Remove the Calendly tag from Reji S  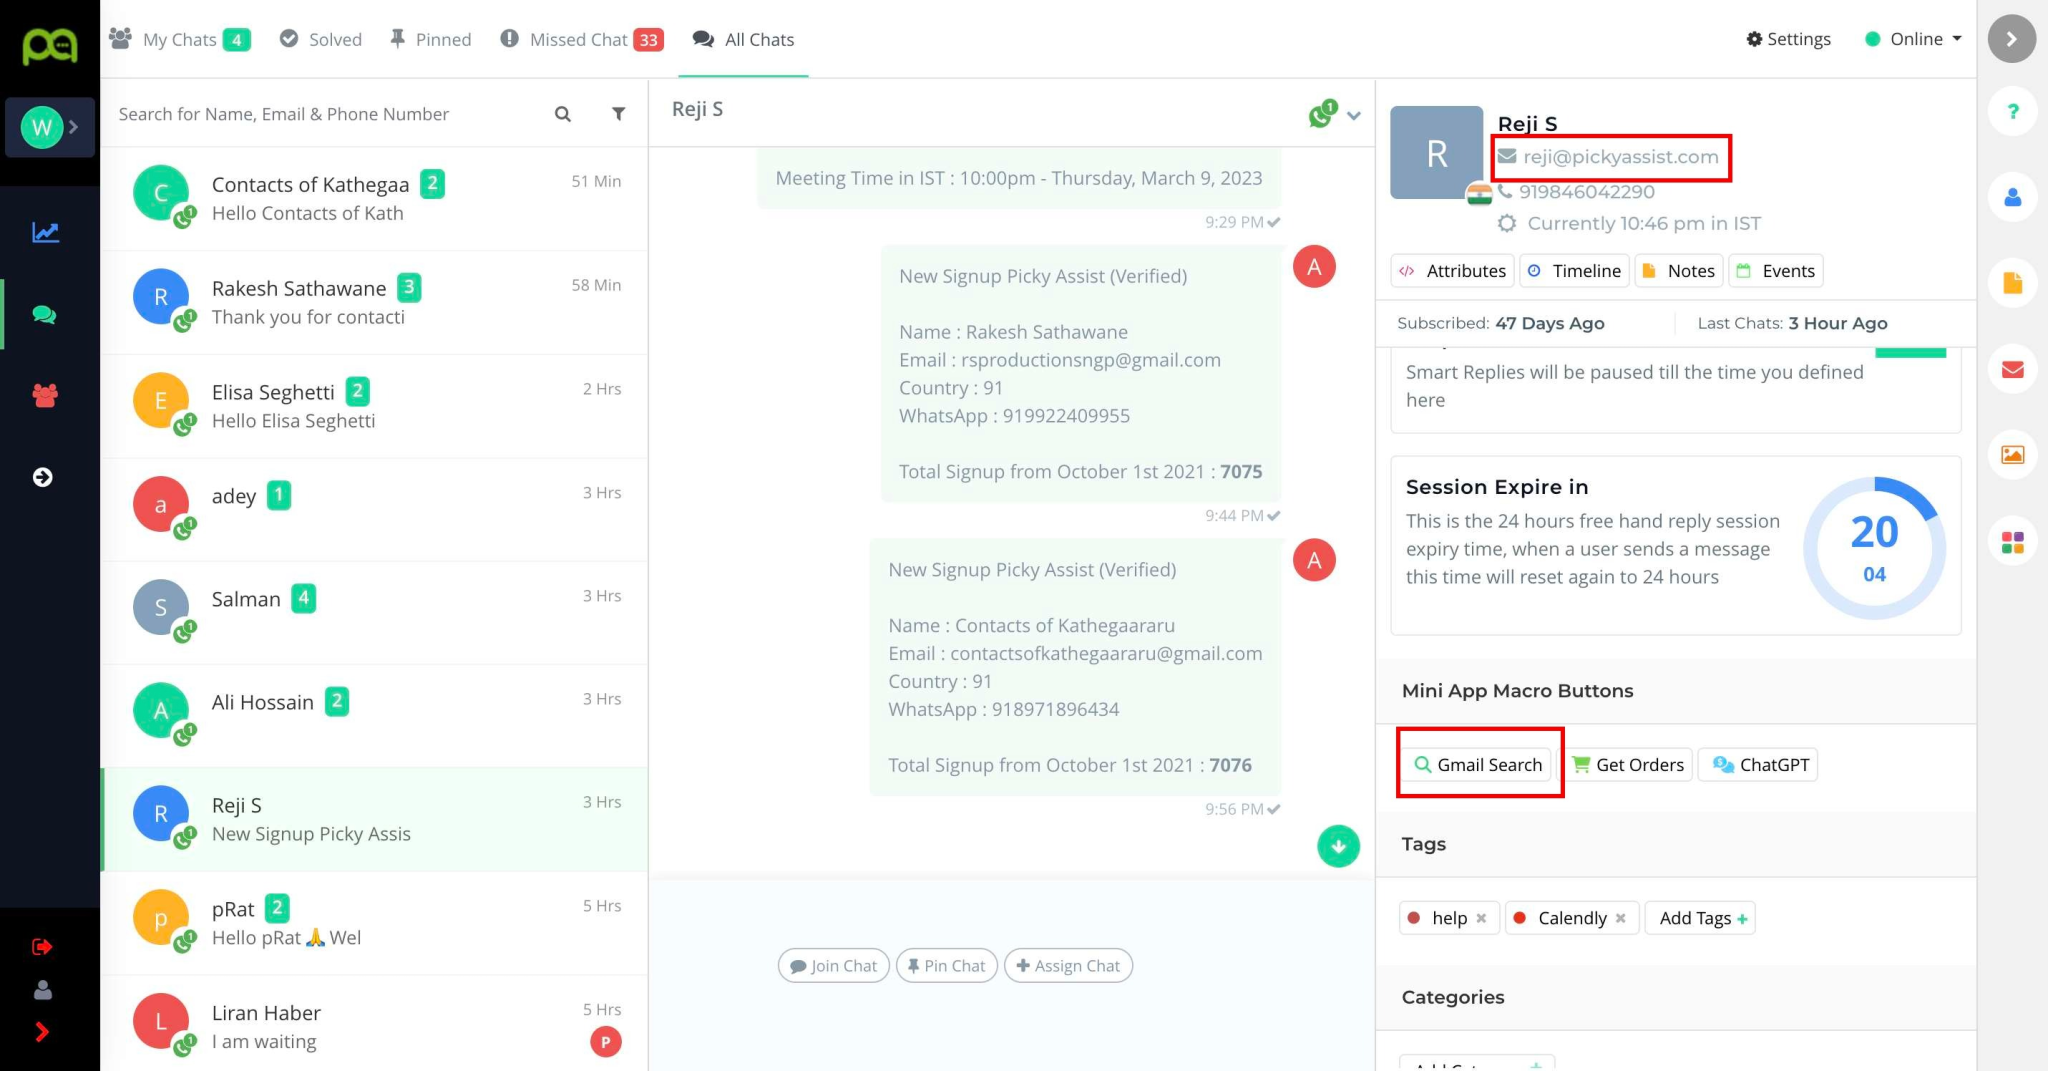1622,918
